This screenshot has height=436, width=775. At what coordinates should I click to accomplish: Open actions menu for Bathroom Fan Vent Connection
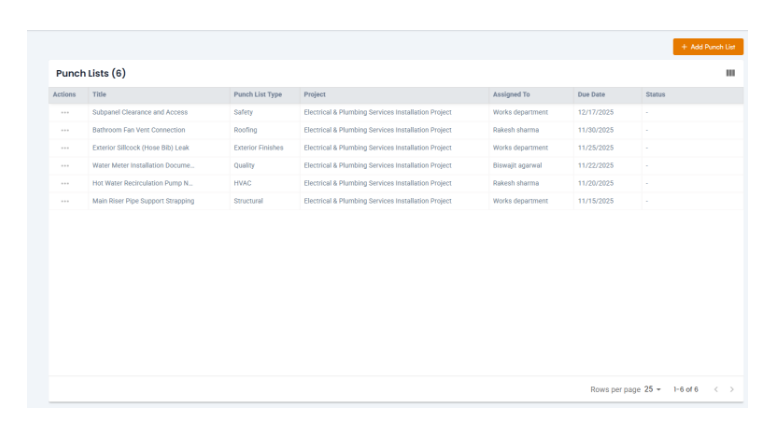[x=65, y=130]
